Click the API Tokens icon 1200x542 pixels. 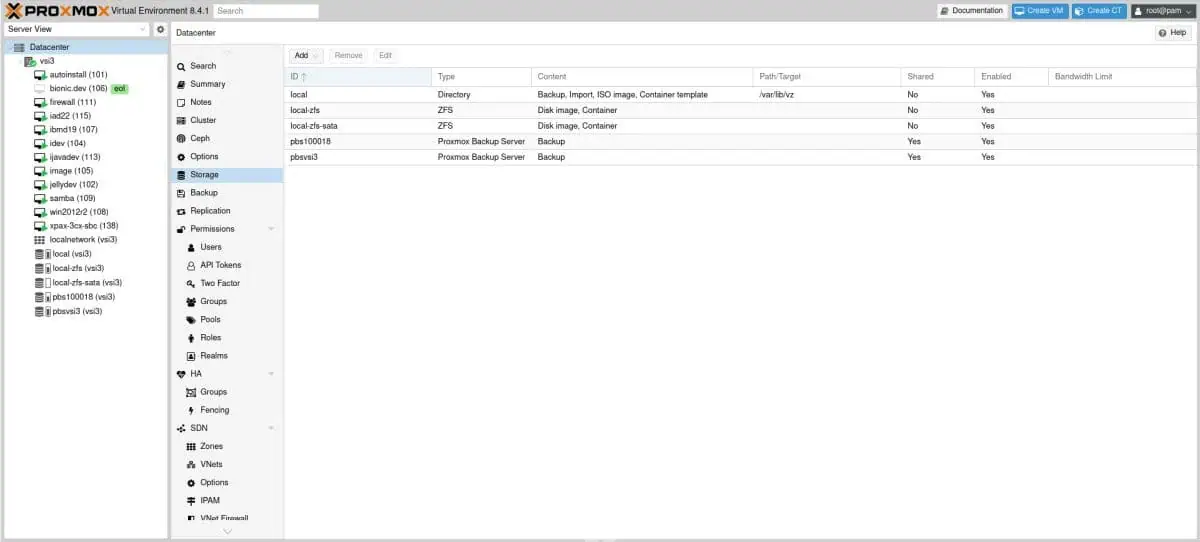coord(191,266)
